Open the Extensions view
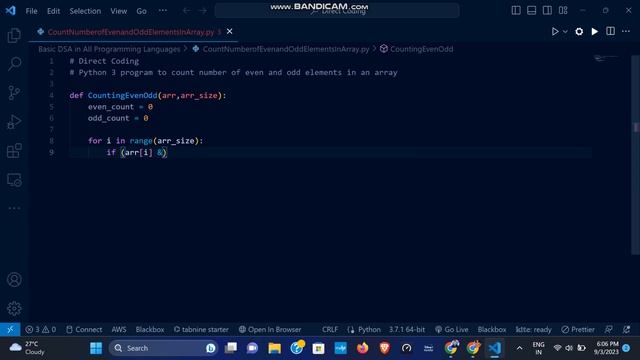The height and width of the screenshot is (360, 640). pyautogui.click(x=14, y=151)
